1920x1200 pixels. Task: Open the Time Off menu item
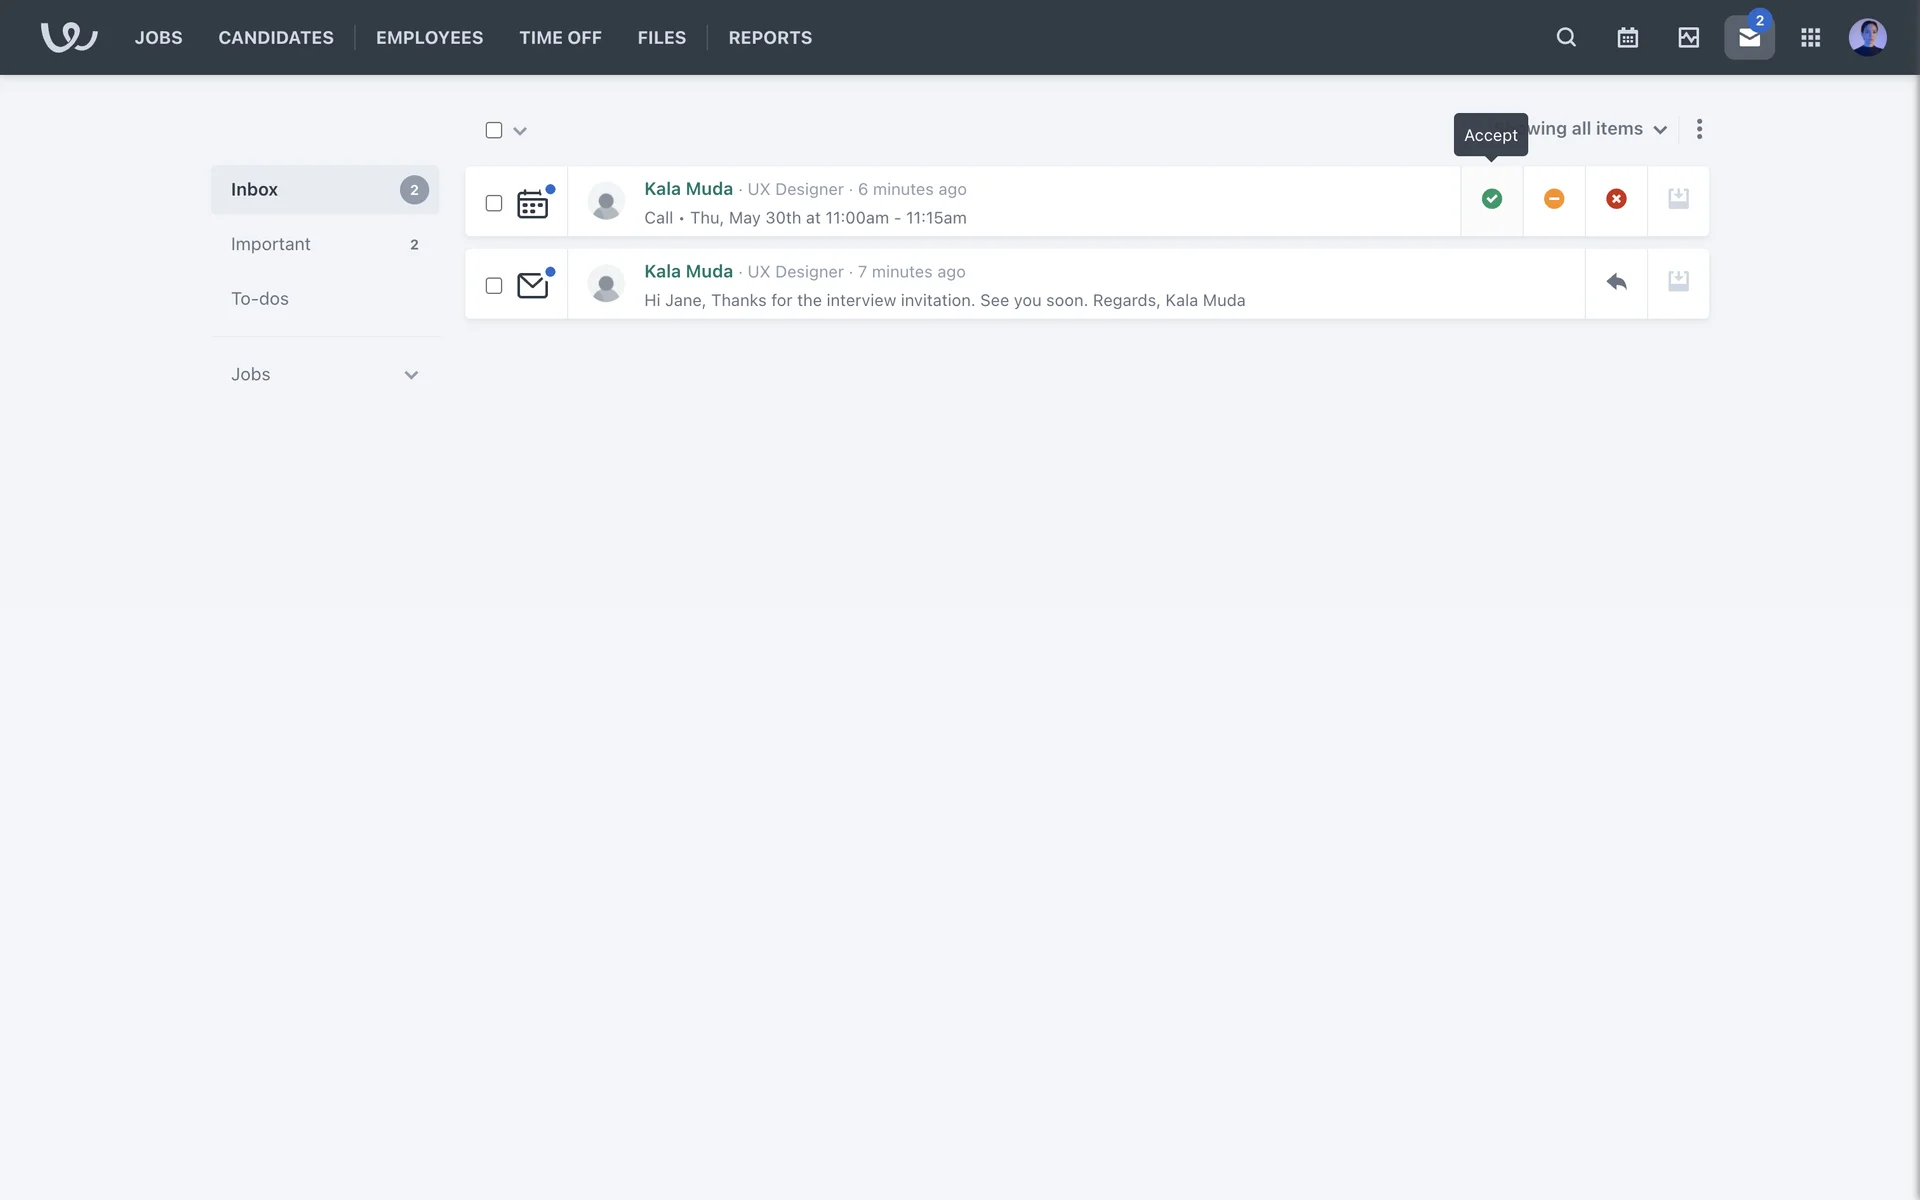560,37
